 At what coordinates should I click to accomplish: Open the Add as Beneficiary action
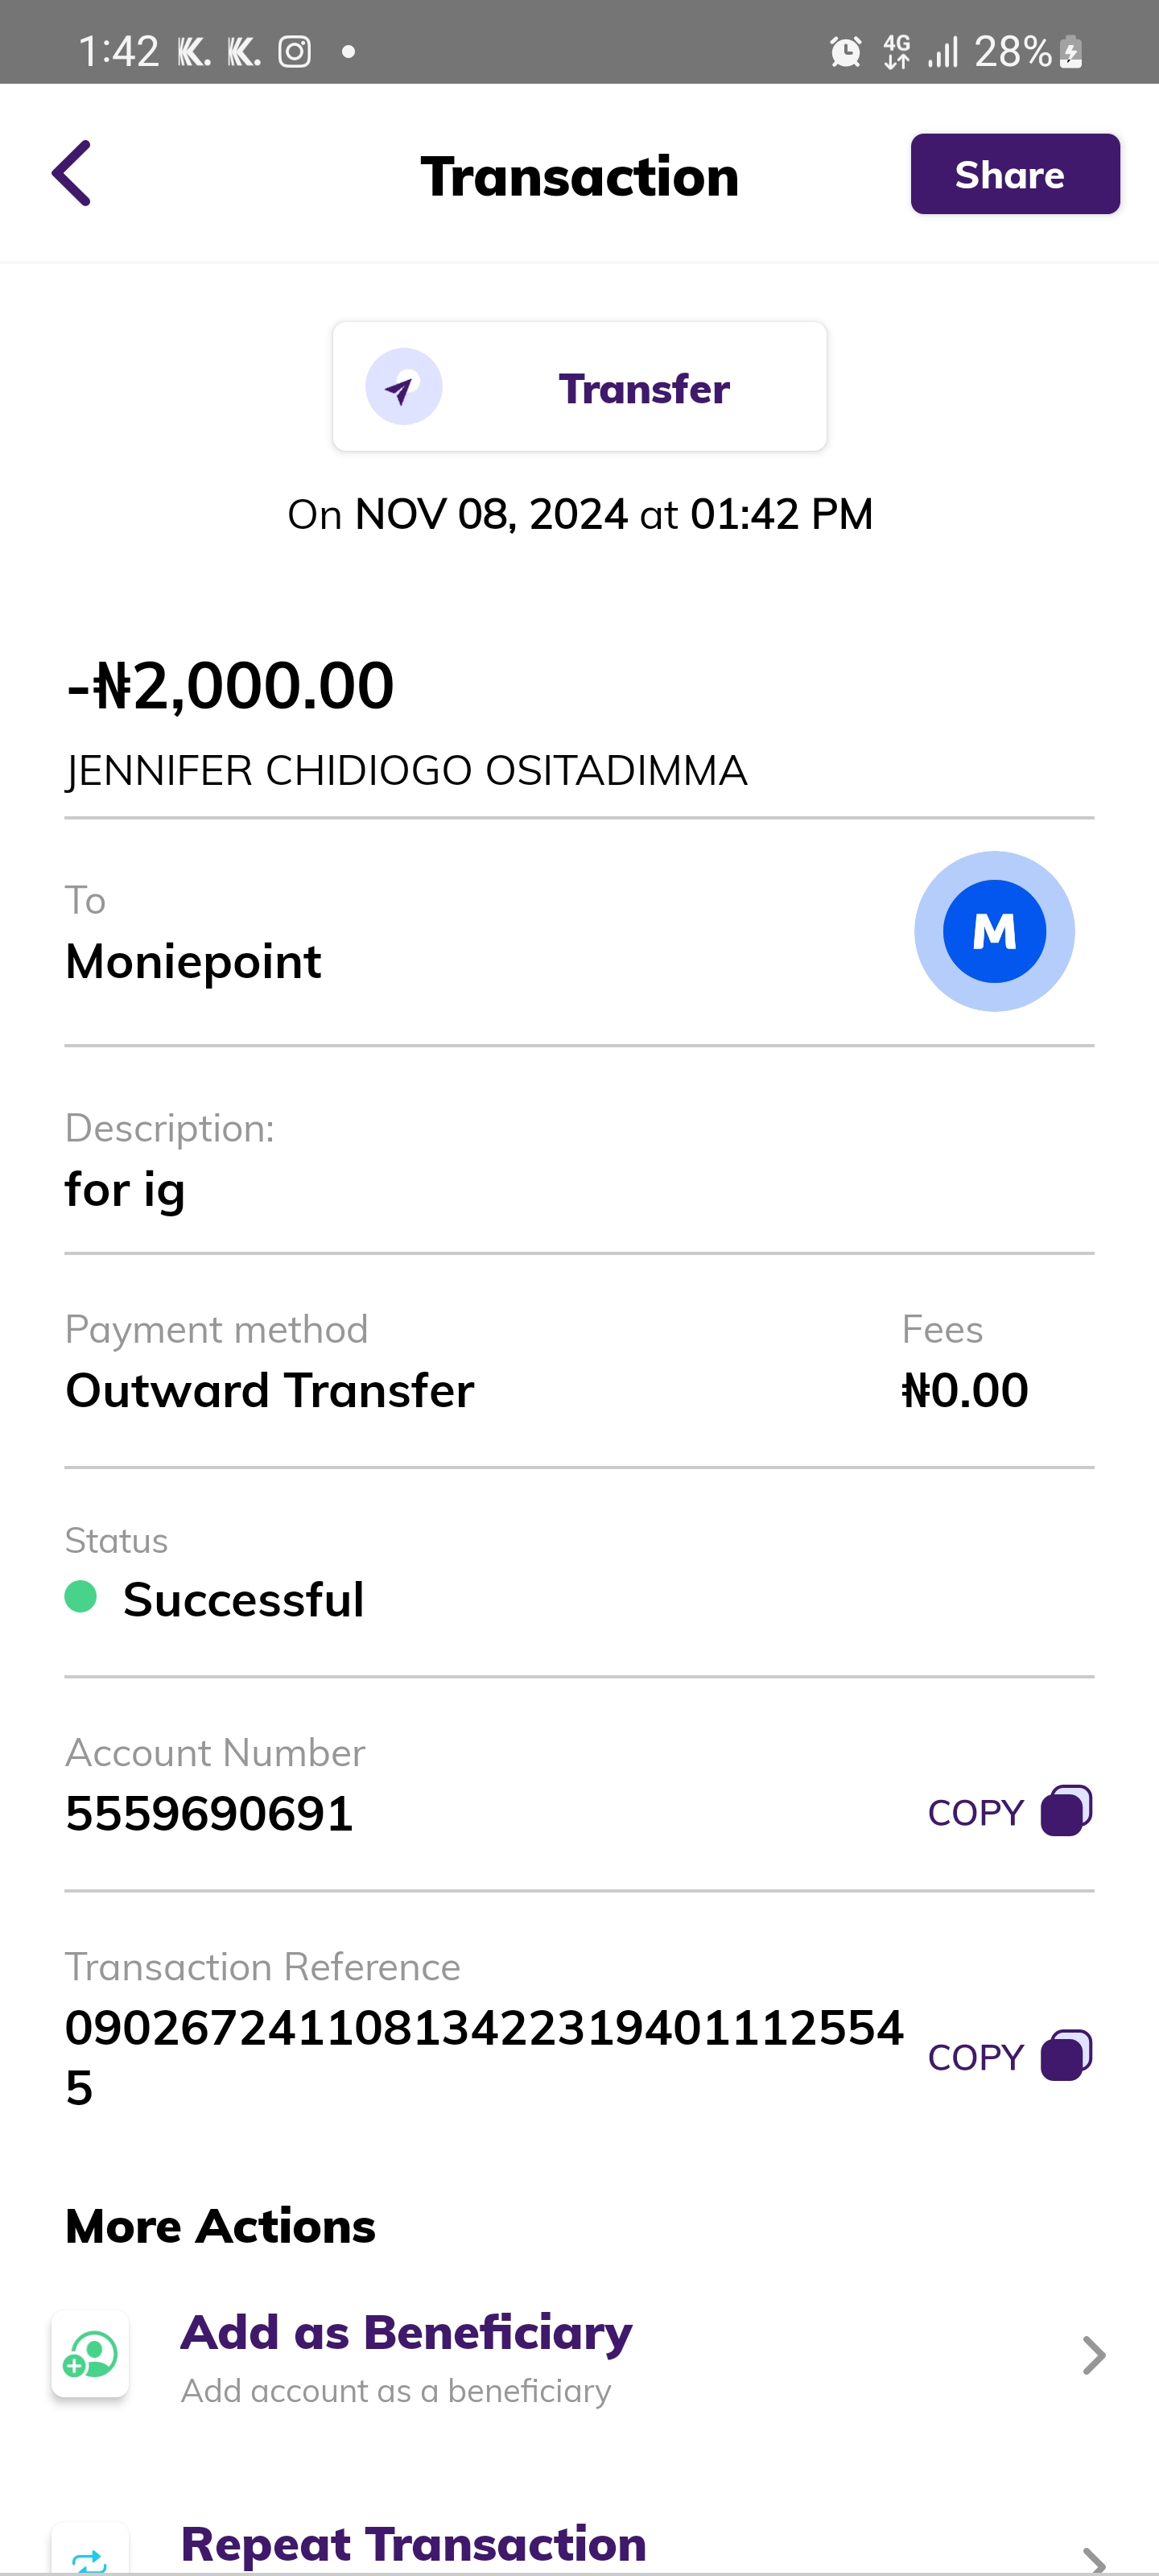tap(406, 2354)
